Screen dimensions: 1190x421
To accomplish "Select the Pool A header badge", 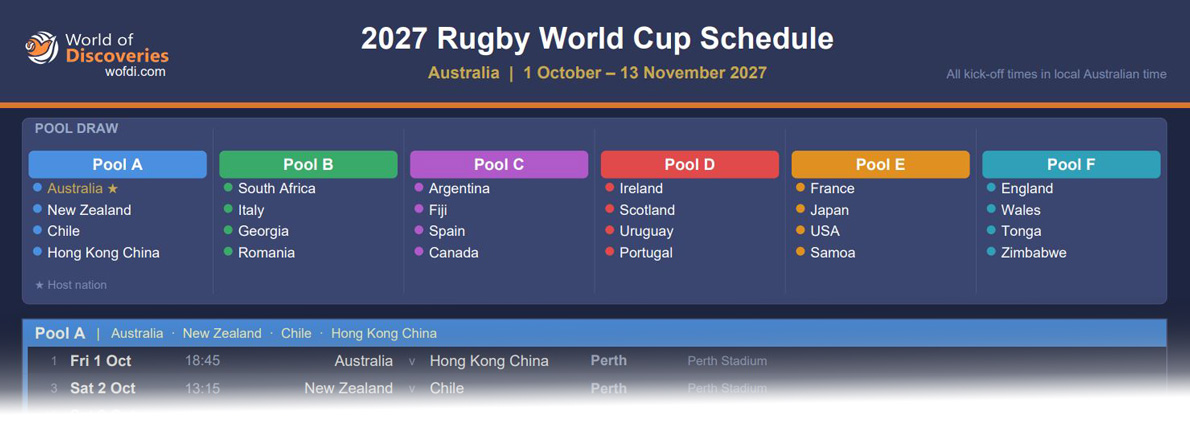I will [118, 165].
